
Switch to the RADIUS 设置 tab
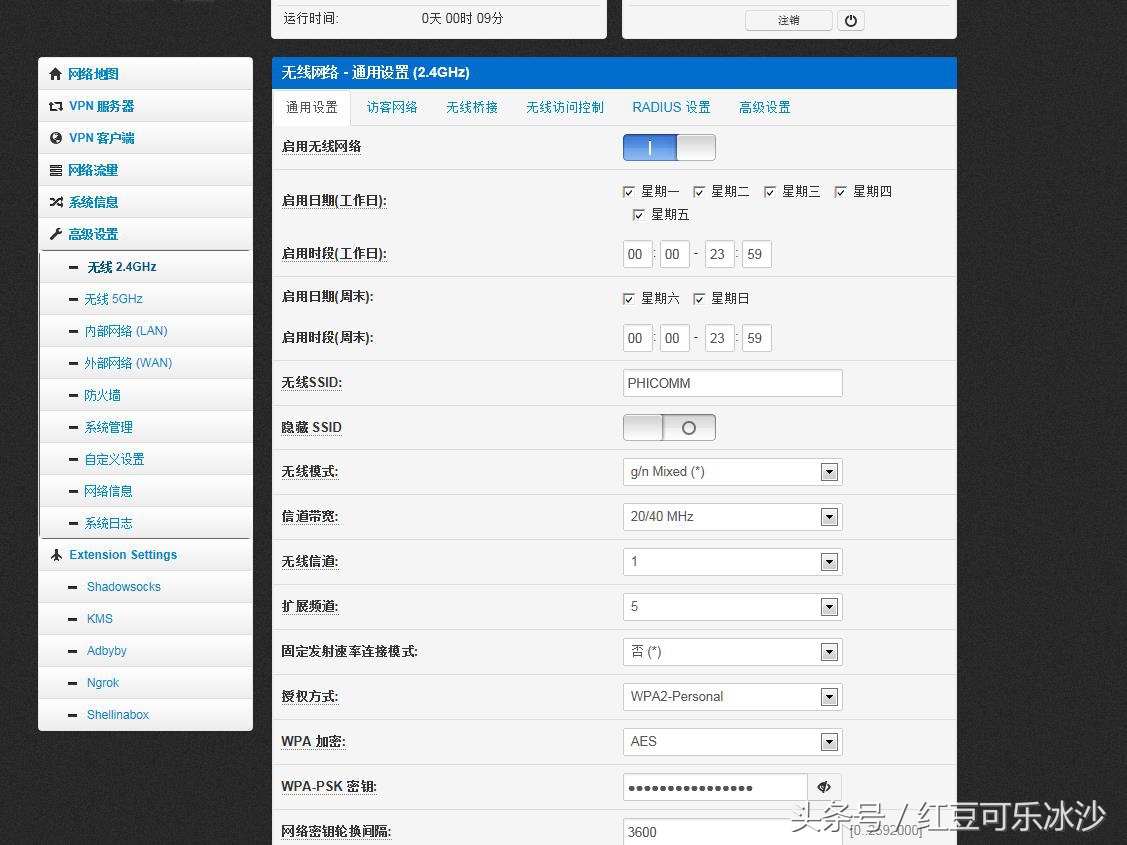(x=670, y=107)
